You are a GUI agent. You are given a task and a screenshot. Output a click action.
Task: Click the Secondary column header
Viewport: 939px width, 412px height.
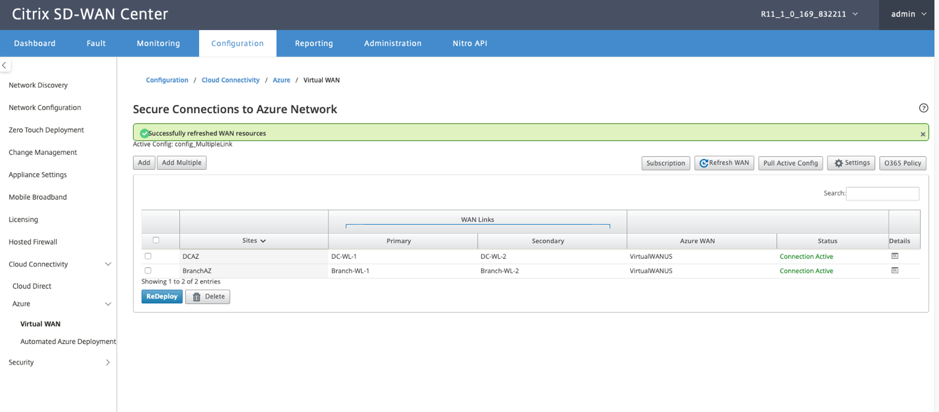point(552,241)
